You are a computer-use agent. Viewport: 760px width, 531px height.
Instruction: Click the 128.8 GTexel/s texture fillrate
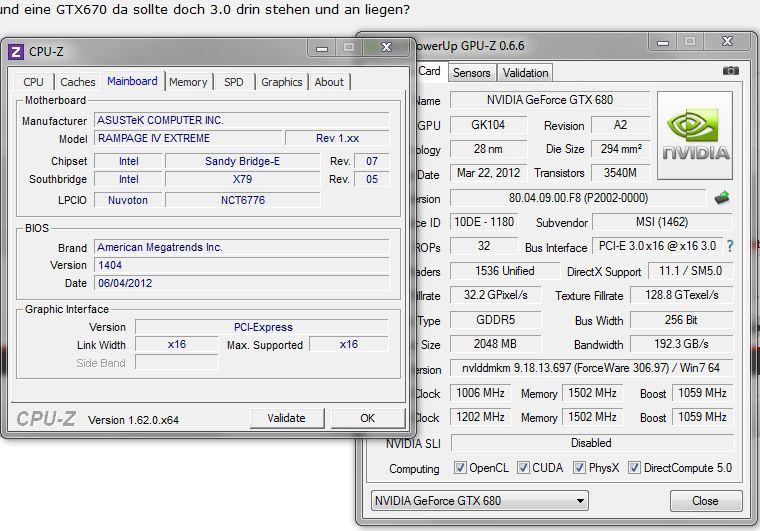pyautogui.click(x=681, y=295)
